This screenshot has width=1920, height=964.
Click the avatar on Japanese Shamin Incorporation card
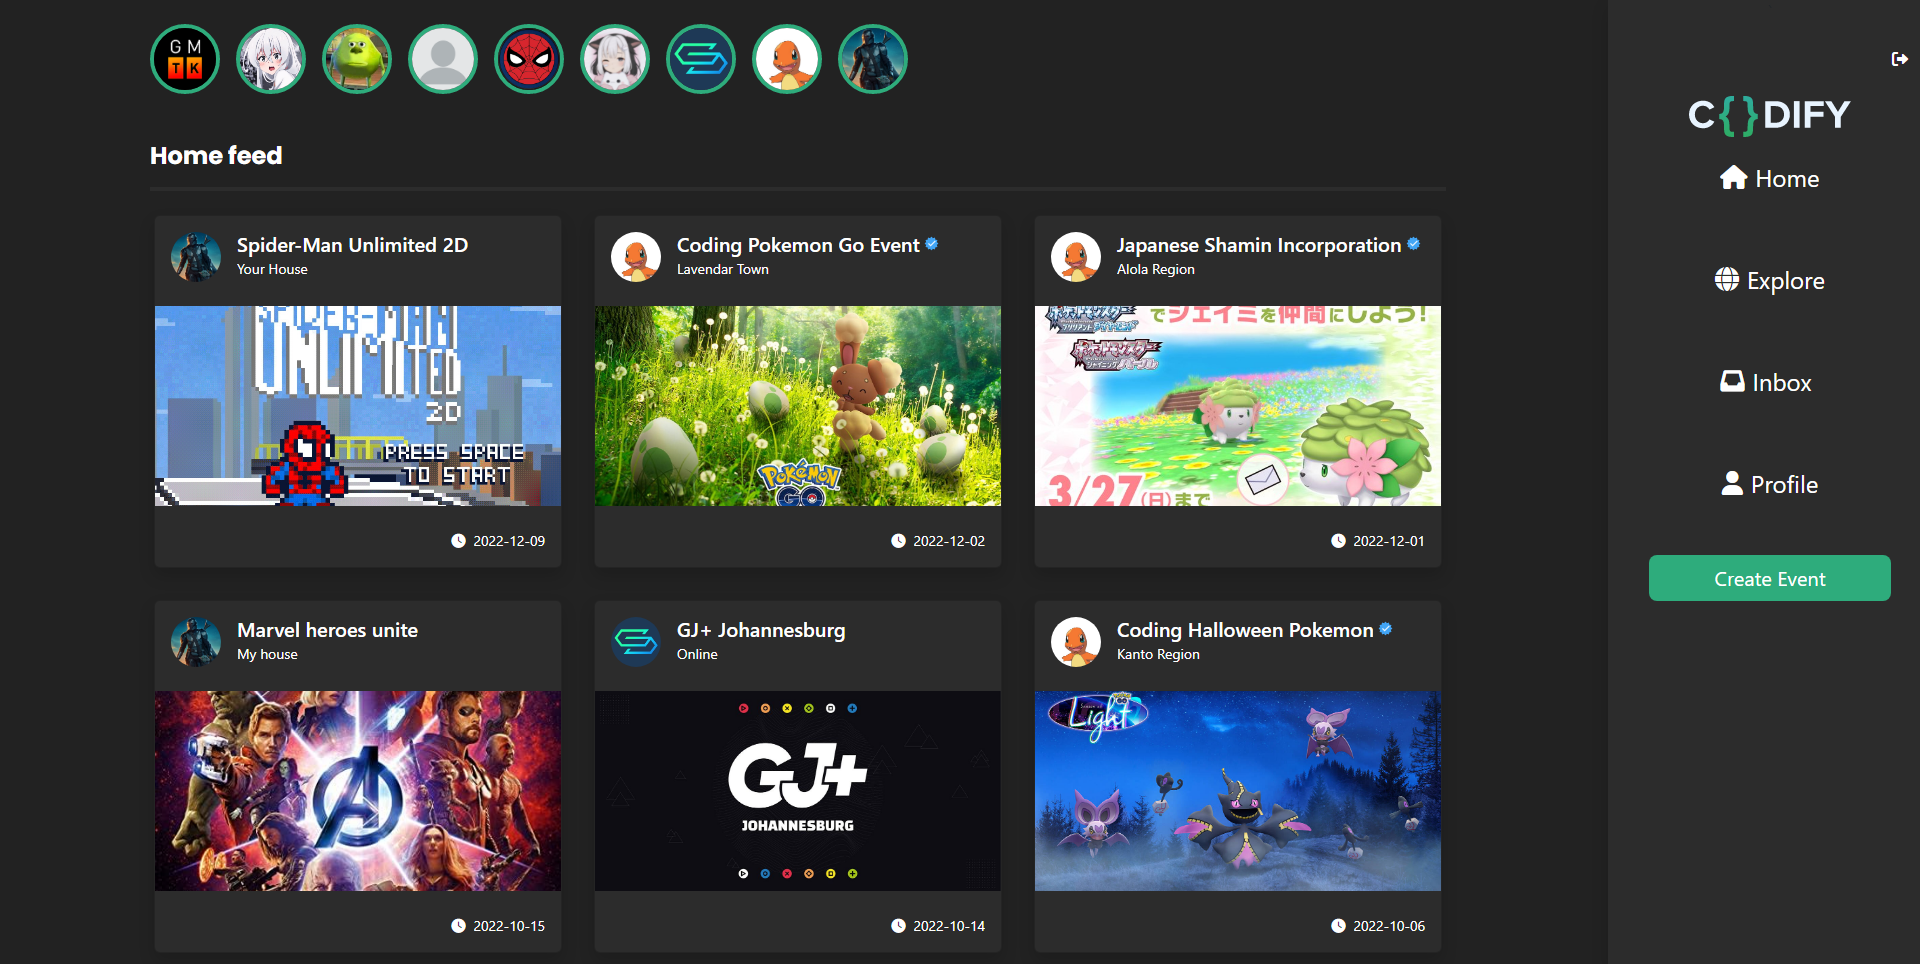point(1076,257)
